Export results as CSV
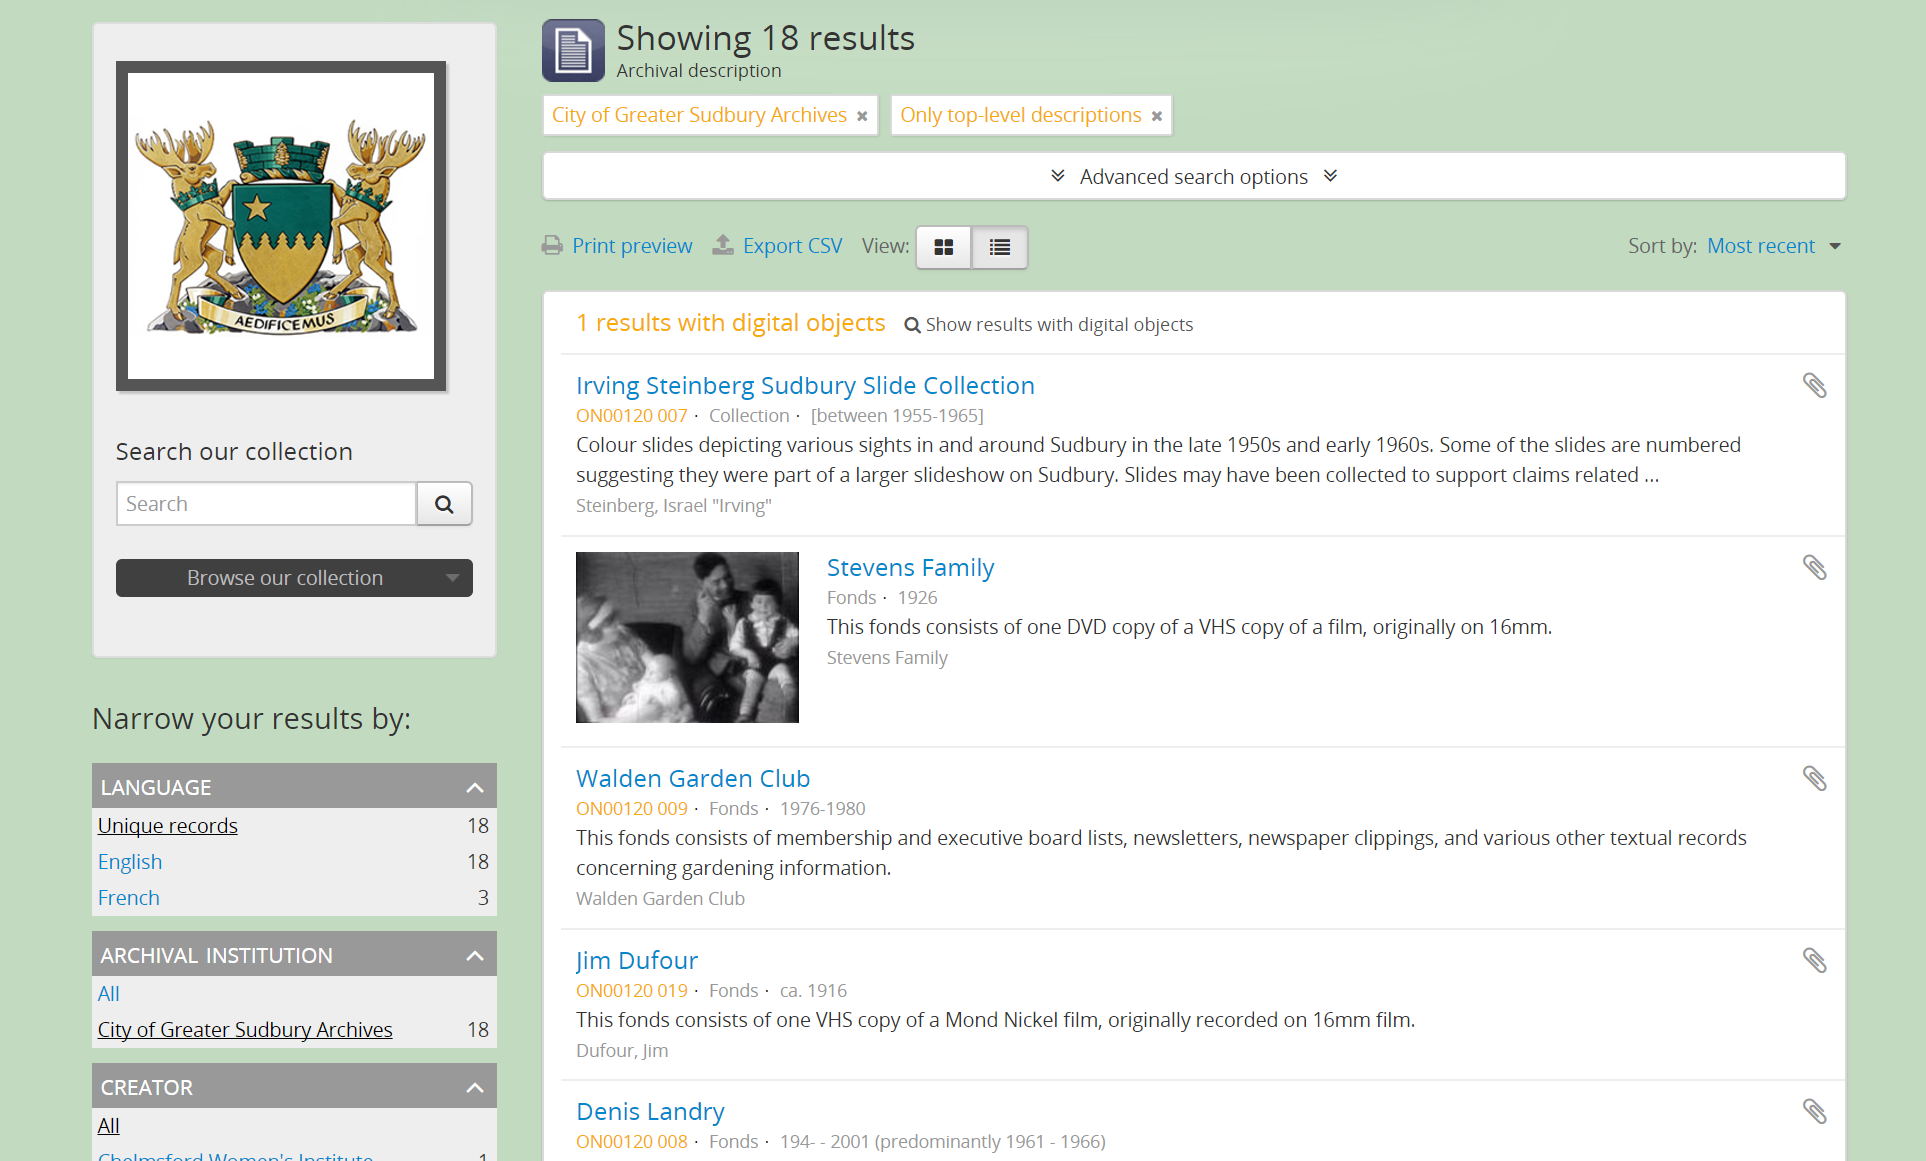Viewport: 1926px width, 1161px height. pos(792,246)
